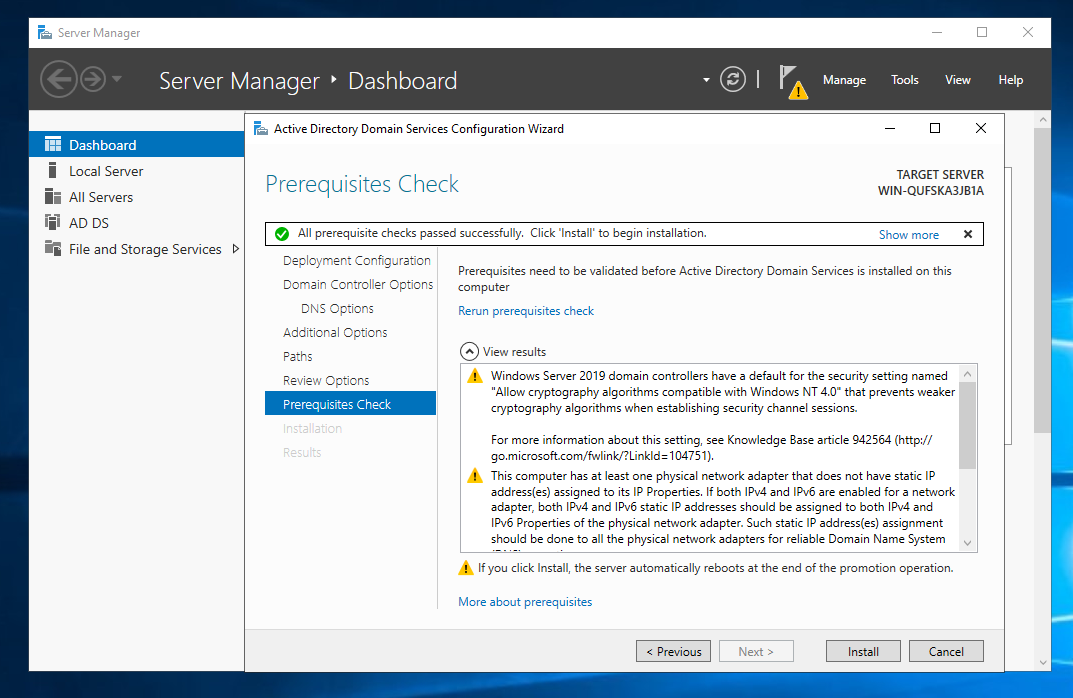1073x698 pixels.
Task: Click the Server Manager title bar icon
Action: point(44,32)
